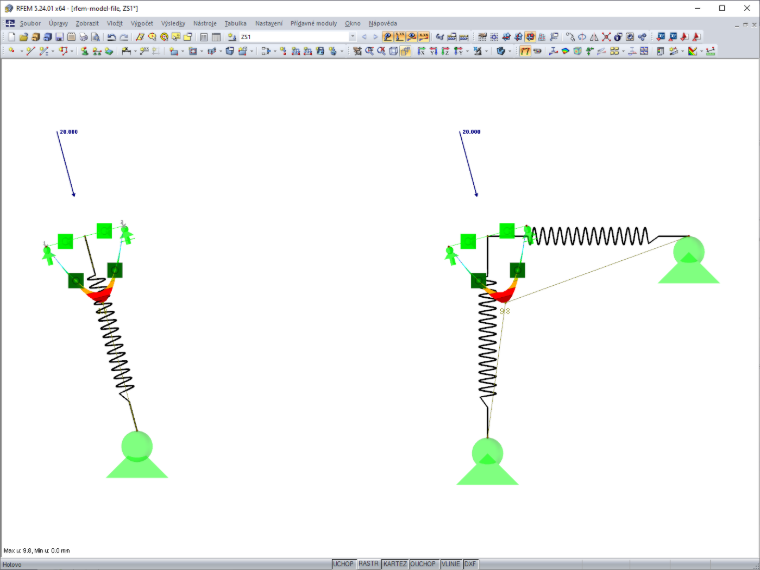Click the printer icon
The image size is (760, 570).
tap(84, 37)
